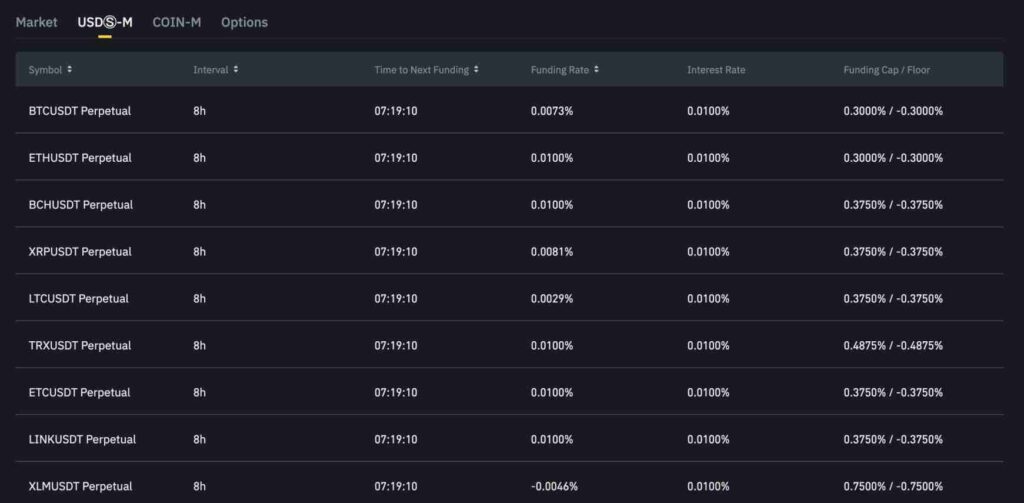Screen dimensions: 1024x503
Task: Open BTCUSDT Perpetual row
Action: click(x=509, y=111)
